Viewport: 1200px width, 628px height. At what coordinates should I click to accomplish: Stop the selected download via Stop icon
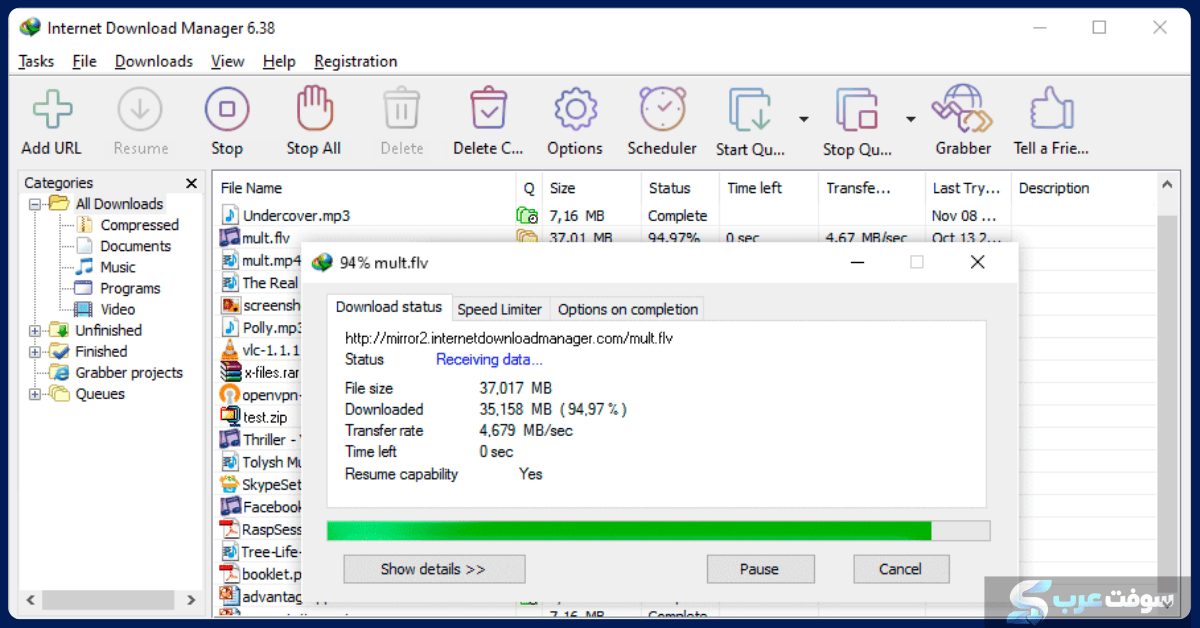227,109
